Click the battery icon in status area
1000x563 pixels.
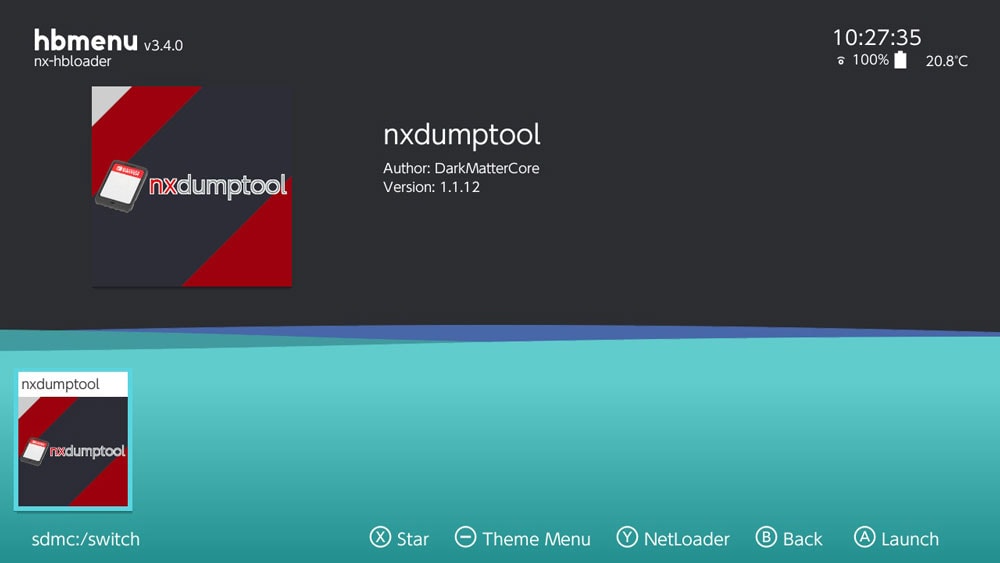click(x=901, y=60)
